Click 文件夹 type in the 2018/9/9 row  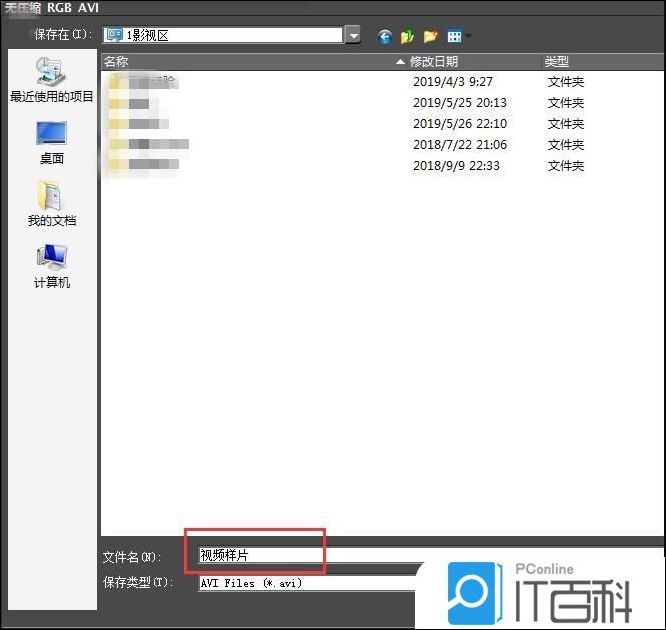(566, 166)
